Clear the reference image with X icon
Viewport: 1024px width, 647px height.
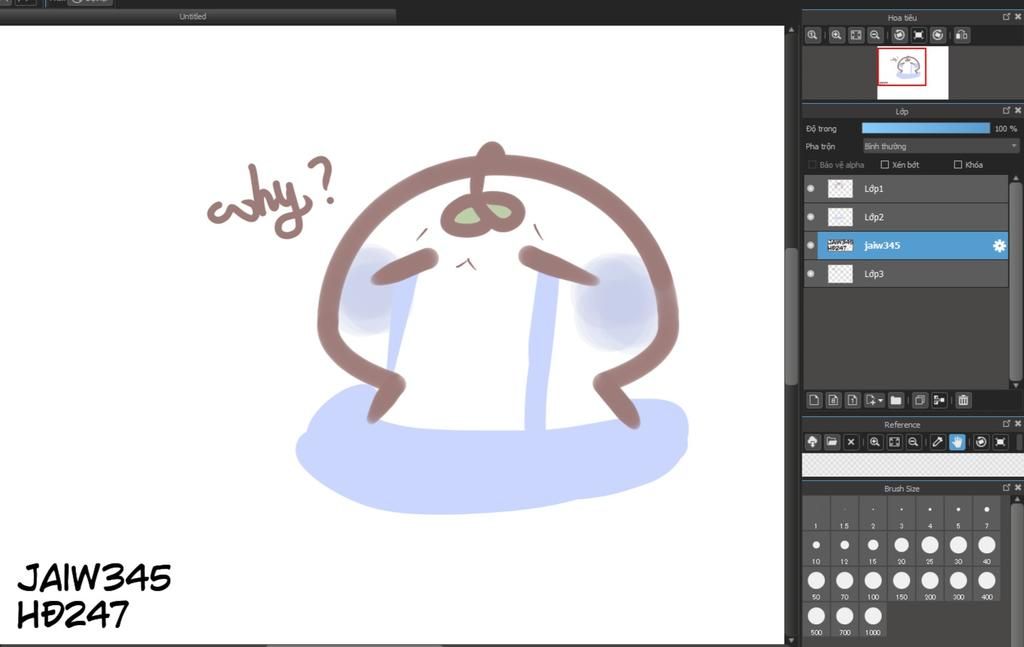point(851,442)
